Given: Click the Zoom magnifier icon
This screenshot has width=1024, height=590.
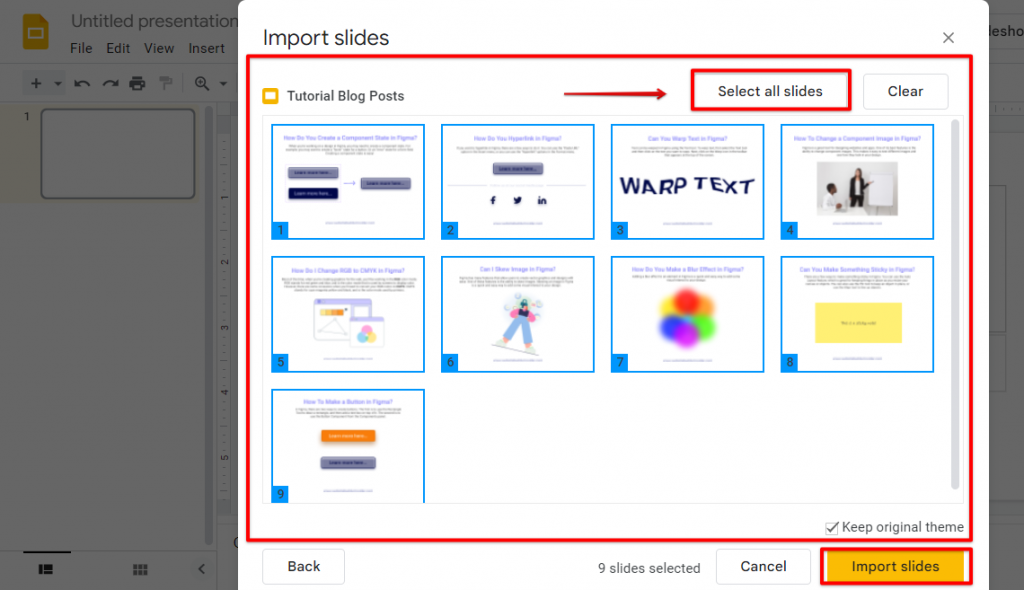Looking at the screenshot, I should point(201,83).
